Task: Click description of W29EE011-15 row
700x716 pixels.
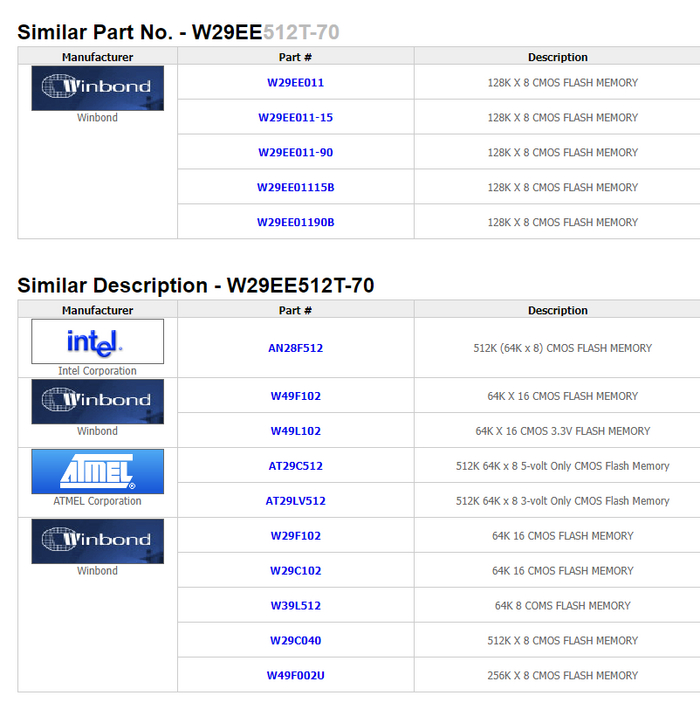Action: 563,117
